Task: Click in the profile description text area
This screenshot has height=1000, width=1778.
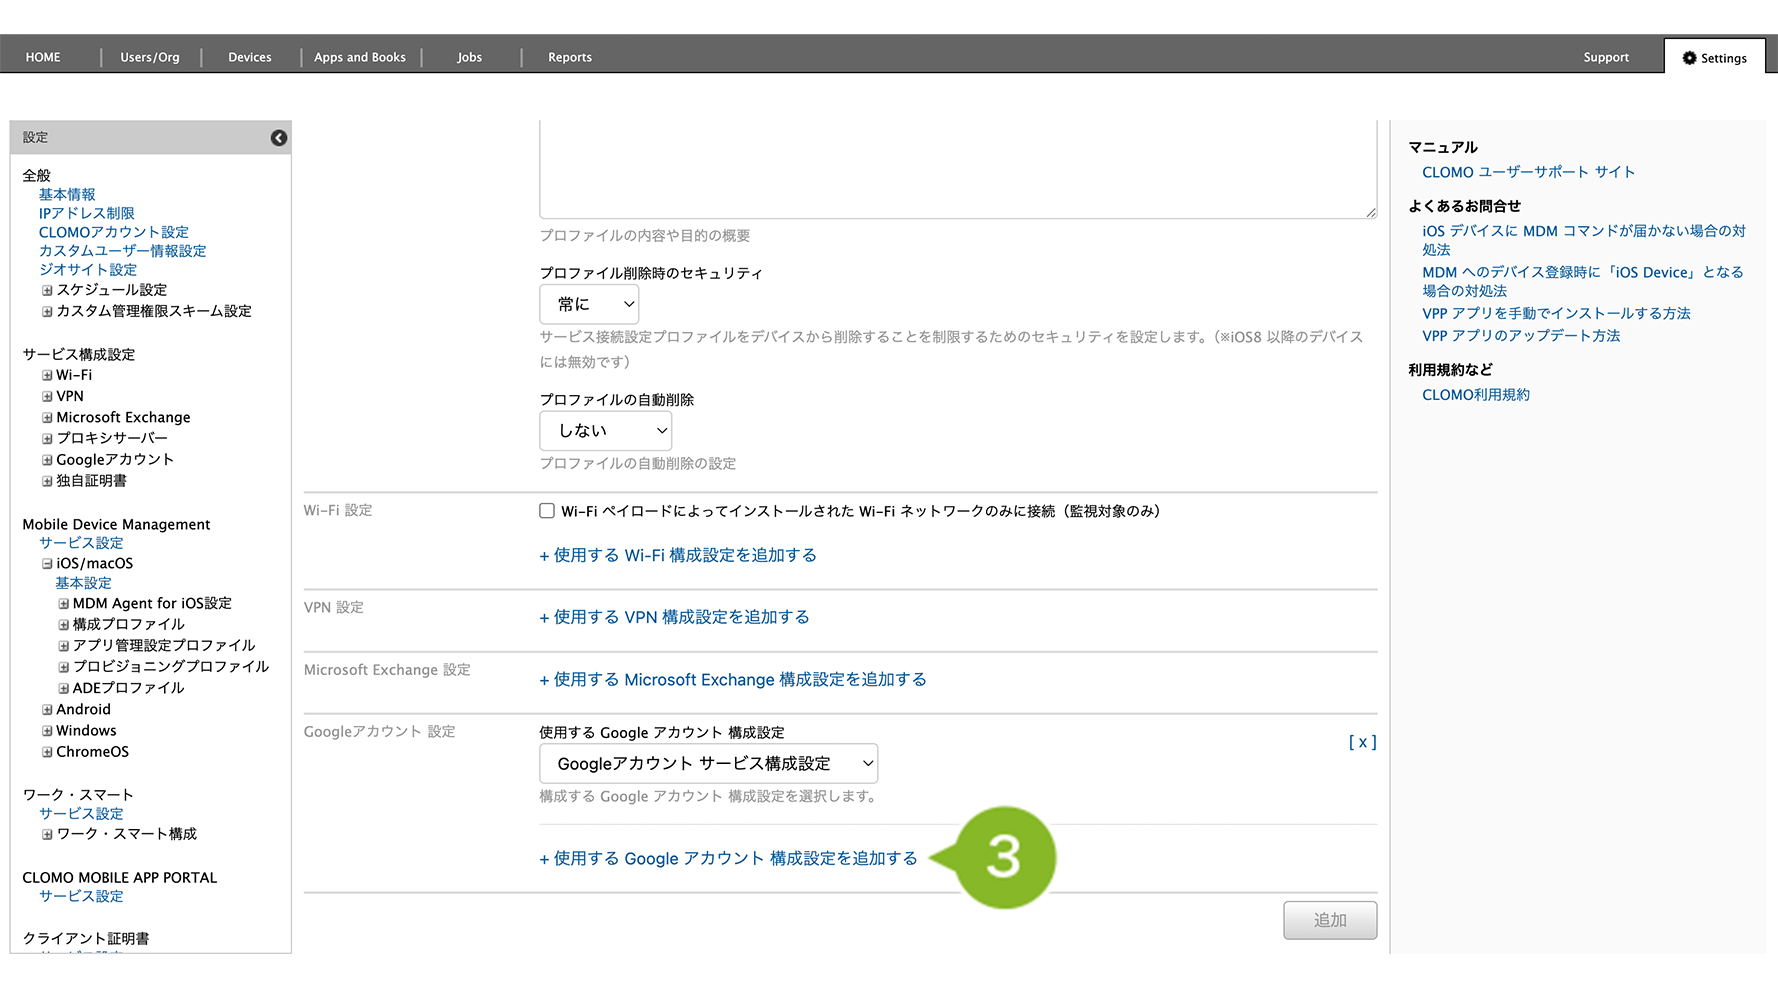Action: (x=957, y=170)
